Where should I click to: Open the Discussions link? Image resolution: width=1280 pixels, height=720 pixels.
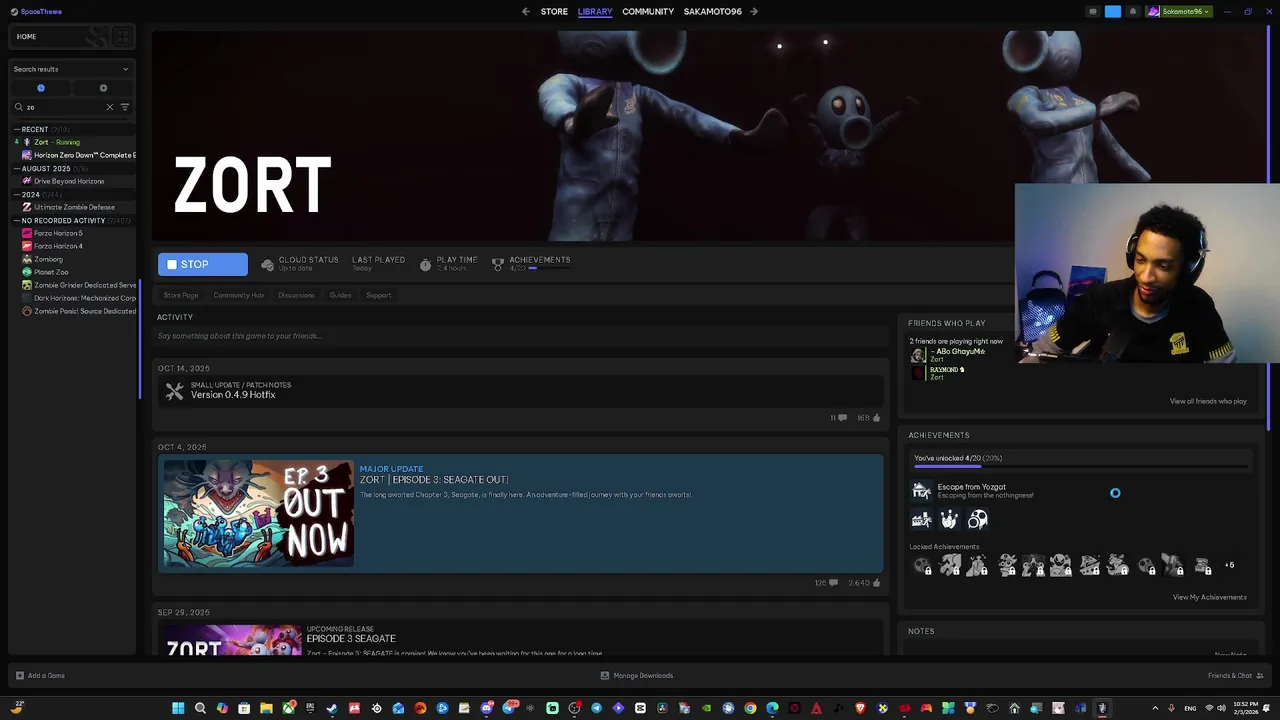pyautogui.click(x=296, y=295)
